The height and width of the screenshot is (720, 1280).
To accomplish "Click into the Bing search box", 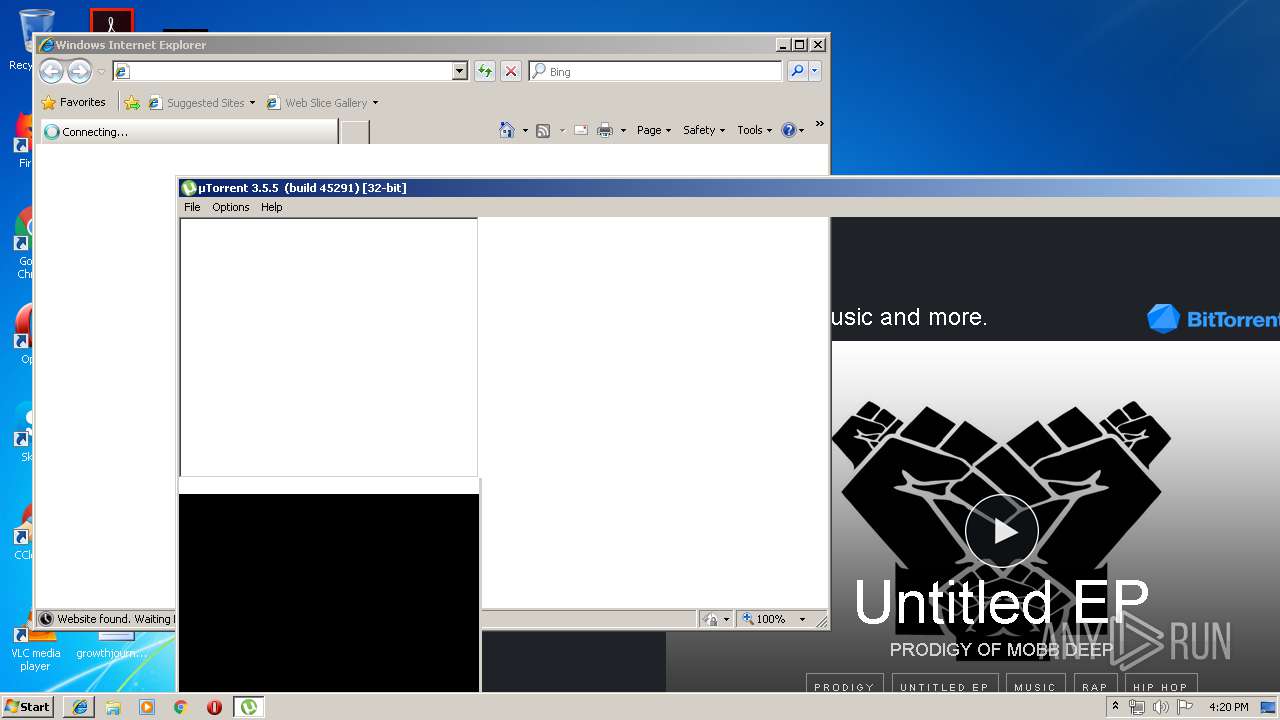I will [x=656, y=71].
